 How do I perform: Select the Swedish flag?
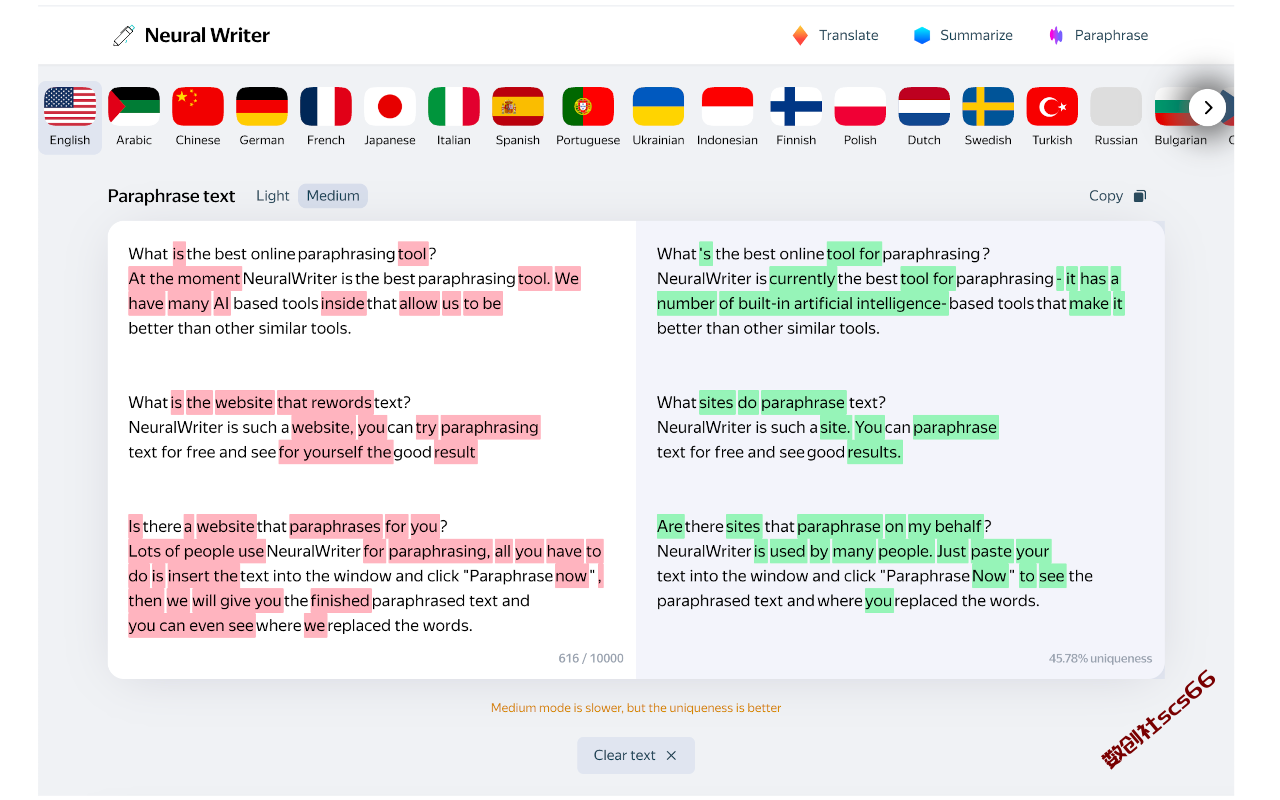988,107
